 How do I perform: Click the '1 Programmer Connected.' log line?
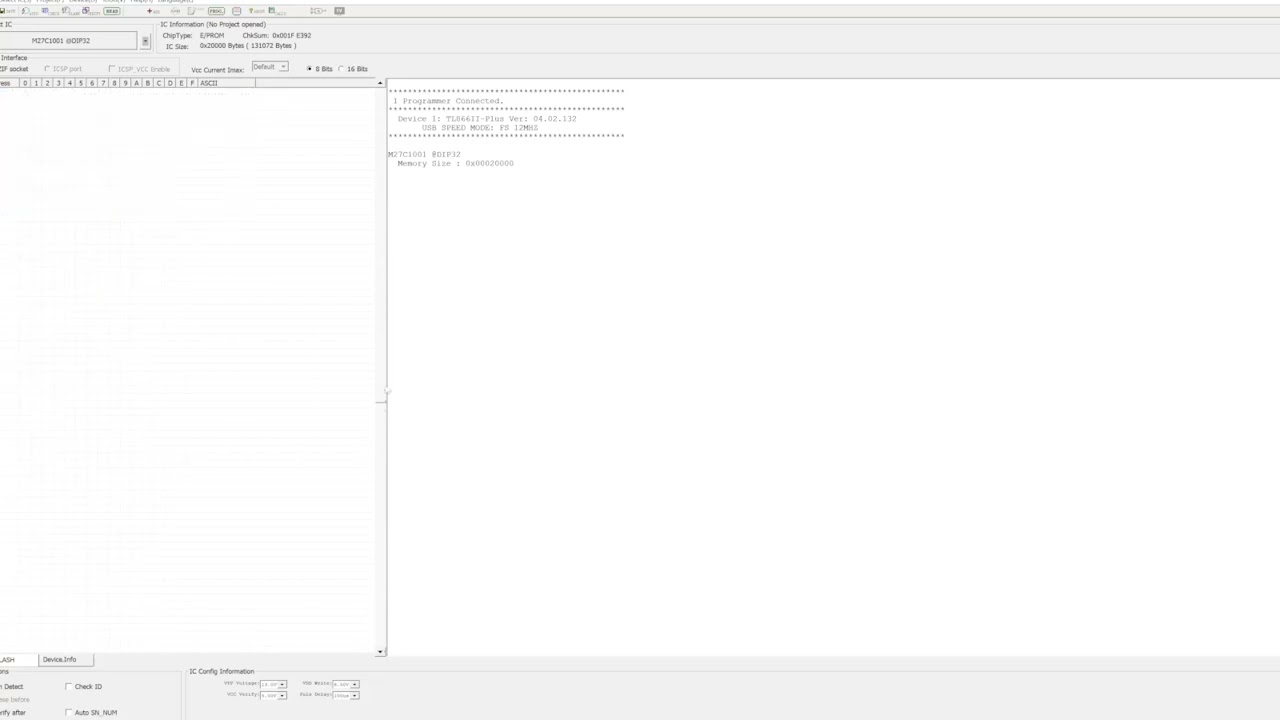(448, 101)
